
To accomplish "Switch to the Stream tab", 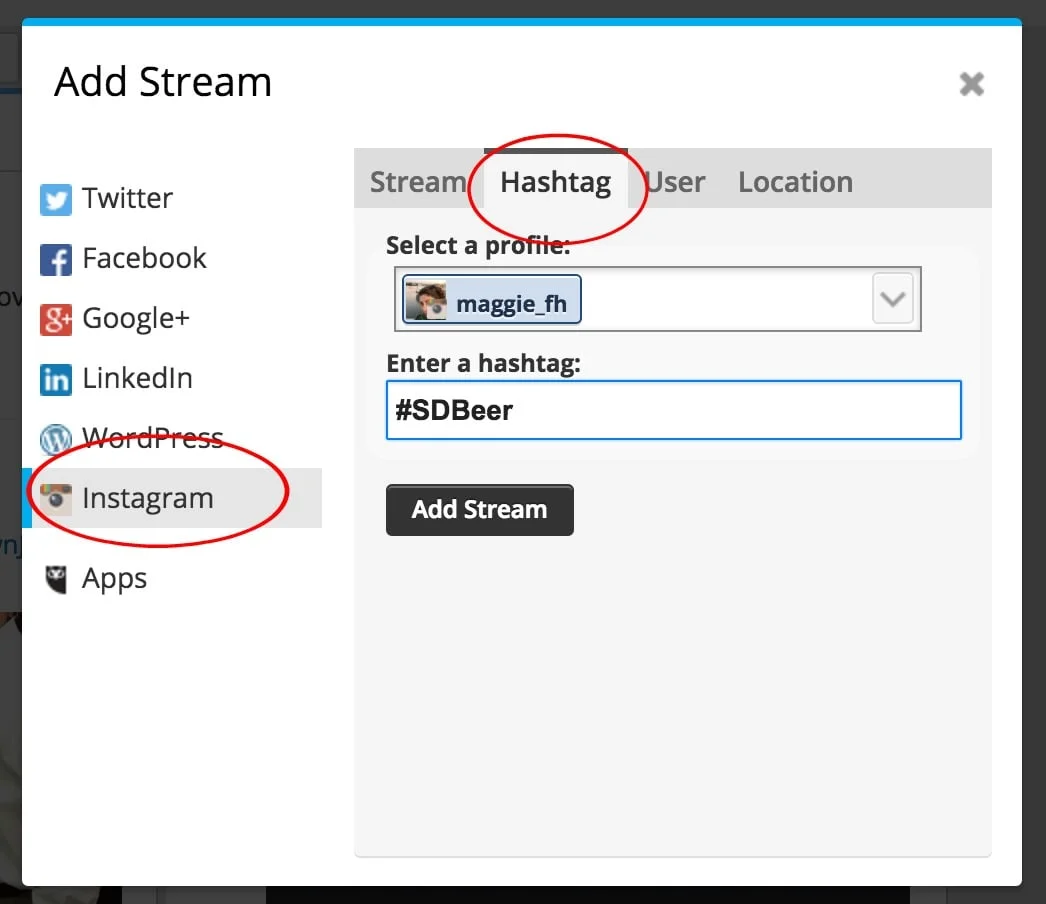I will [x=418, y=181].
